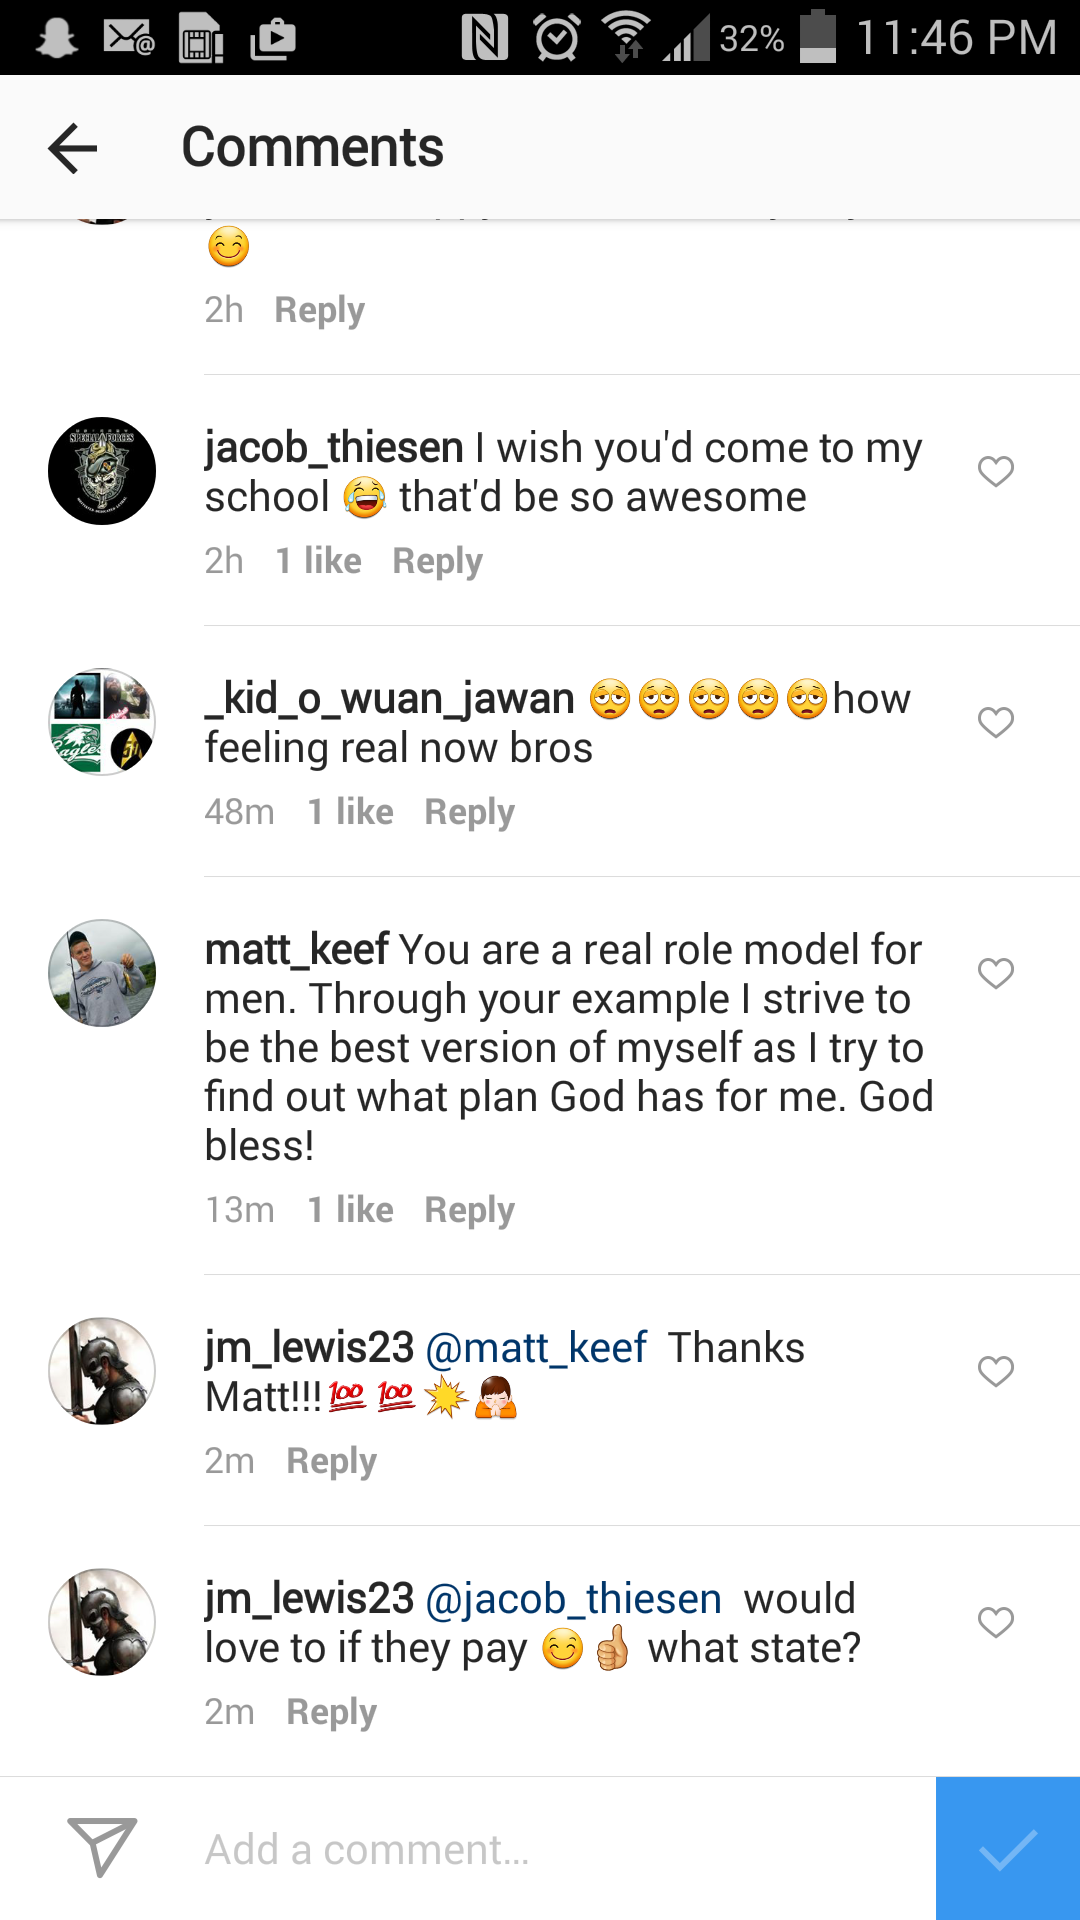The width and height of the screenshot is (1080, 1920).
Task: Tap the direct message paper plane icon
Action: click(x=102, y=1847)
